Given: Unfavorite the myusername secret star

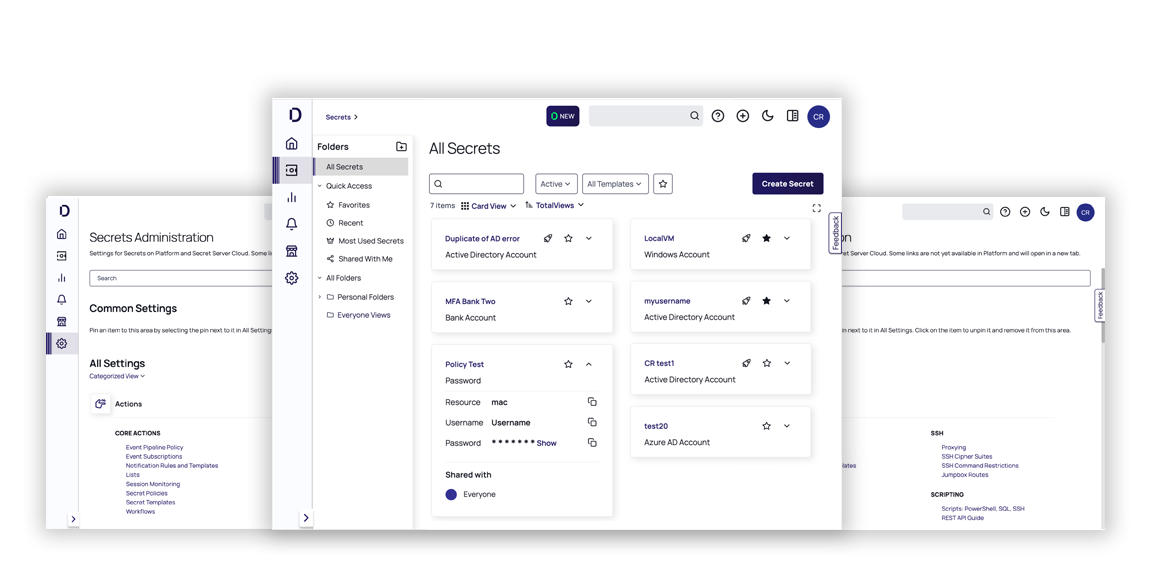Looking at the screenshot, I should (x=766, y=300).
